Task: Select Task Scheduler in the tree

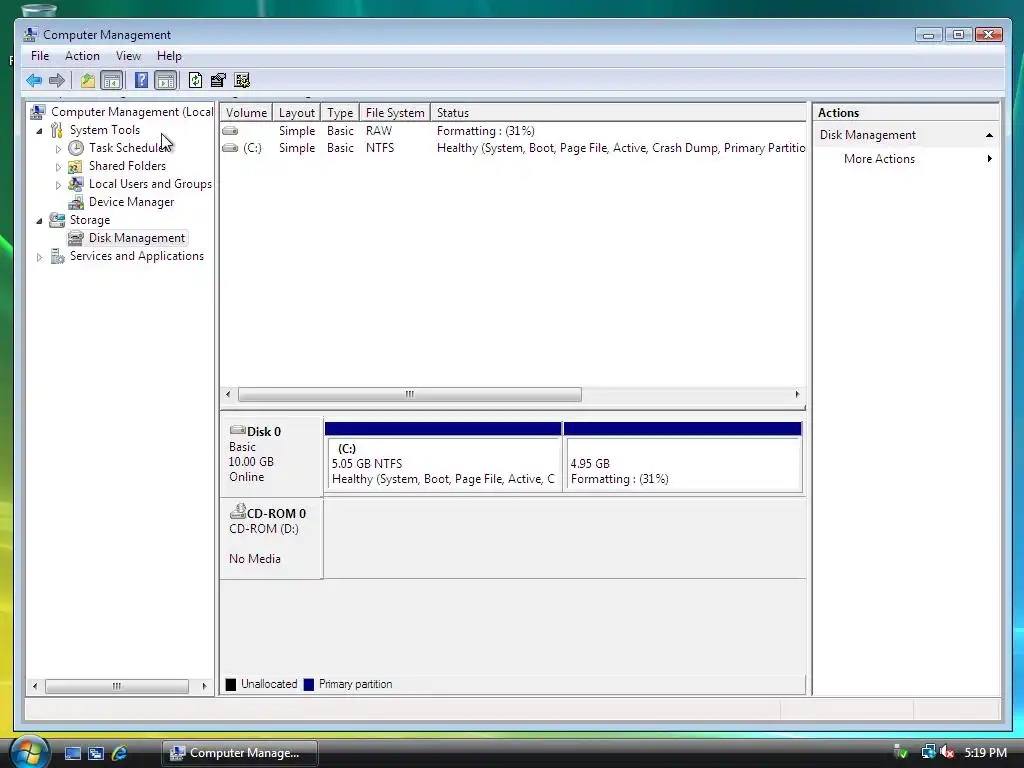Action: (x=129, y=148)
